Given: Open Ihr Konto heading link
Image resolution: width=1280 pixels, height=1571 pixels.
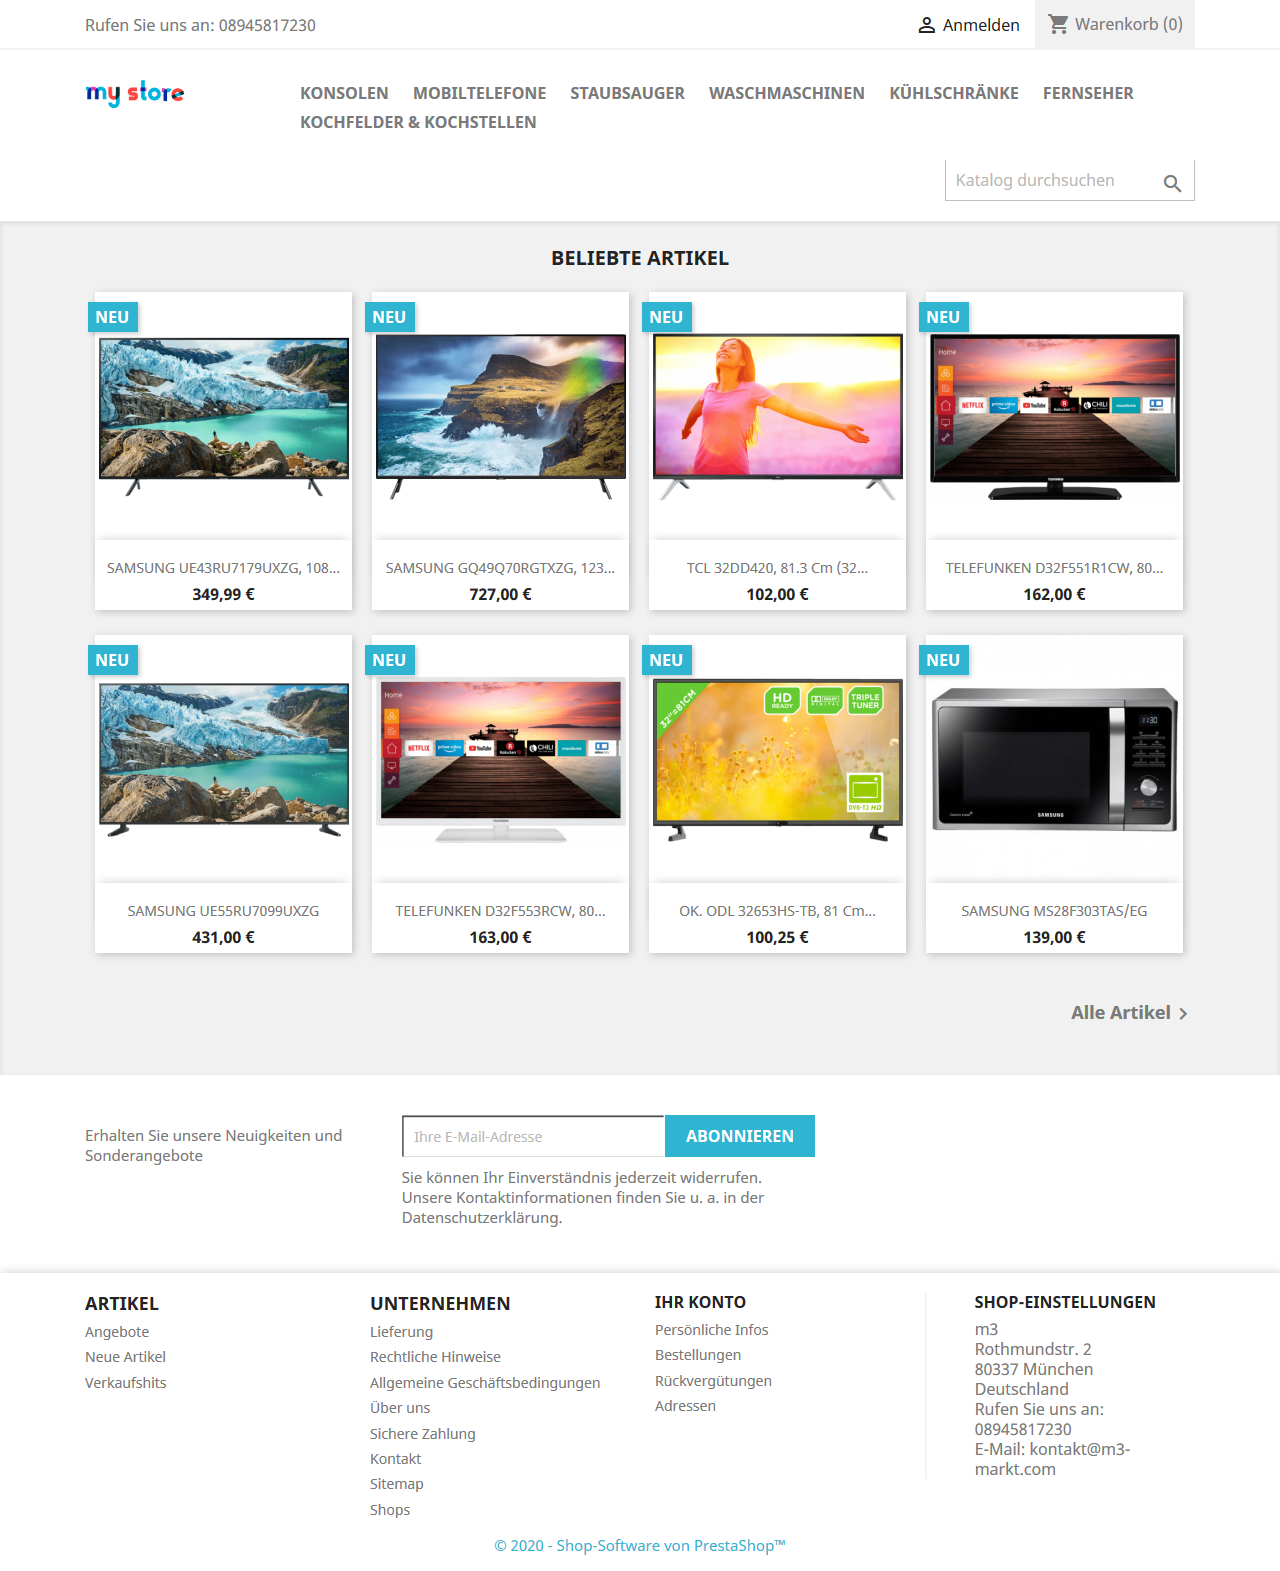Looking at the screenshot, I should click(700, 1302).
